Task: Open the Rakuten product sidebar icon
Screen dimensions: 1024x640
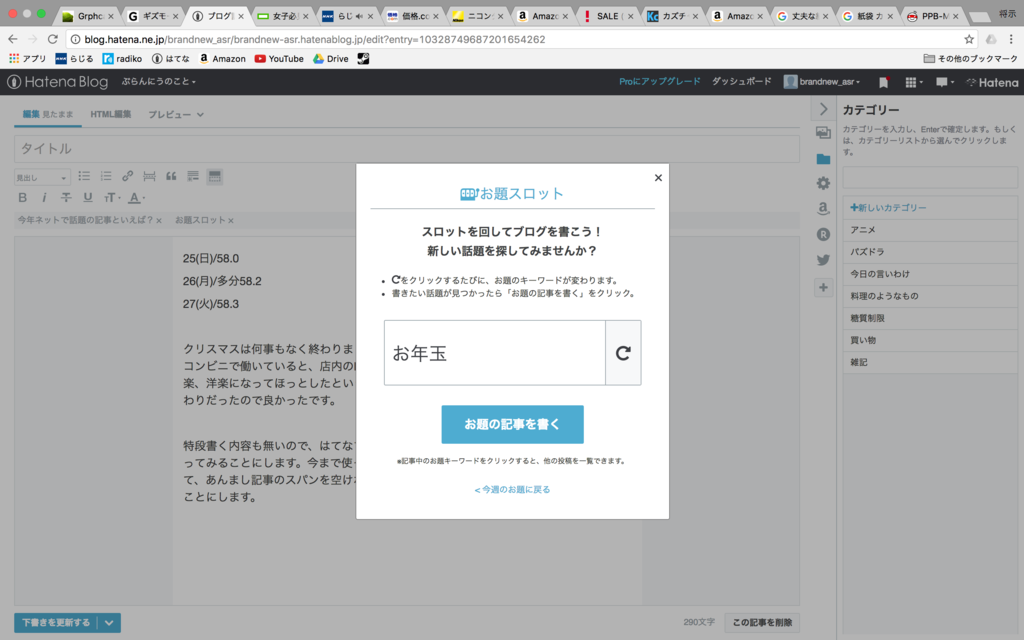Action: tap(823, 234)
